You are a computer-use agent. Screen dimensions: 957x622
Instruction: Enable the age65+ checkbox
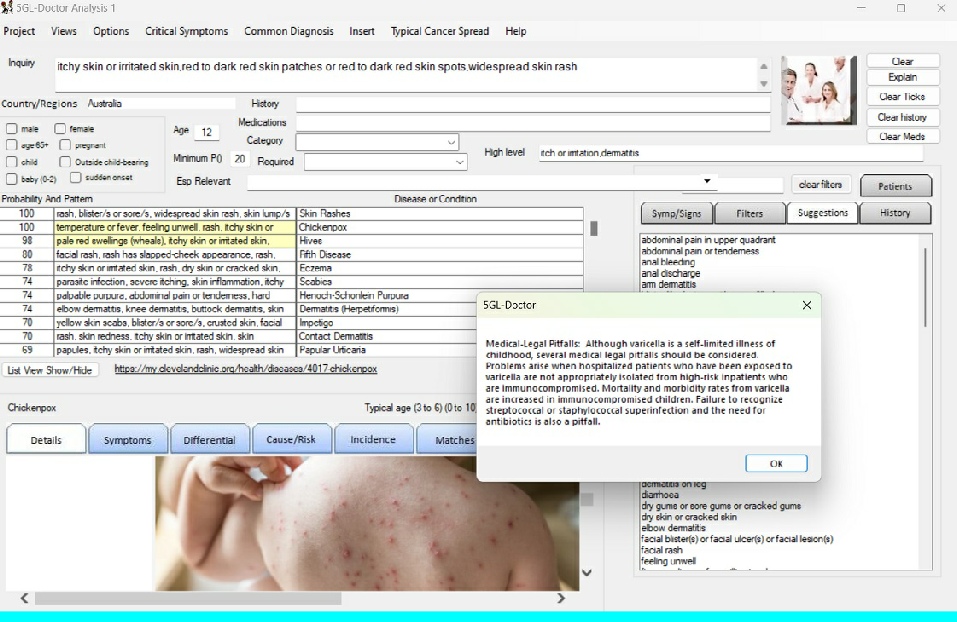12,145
